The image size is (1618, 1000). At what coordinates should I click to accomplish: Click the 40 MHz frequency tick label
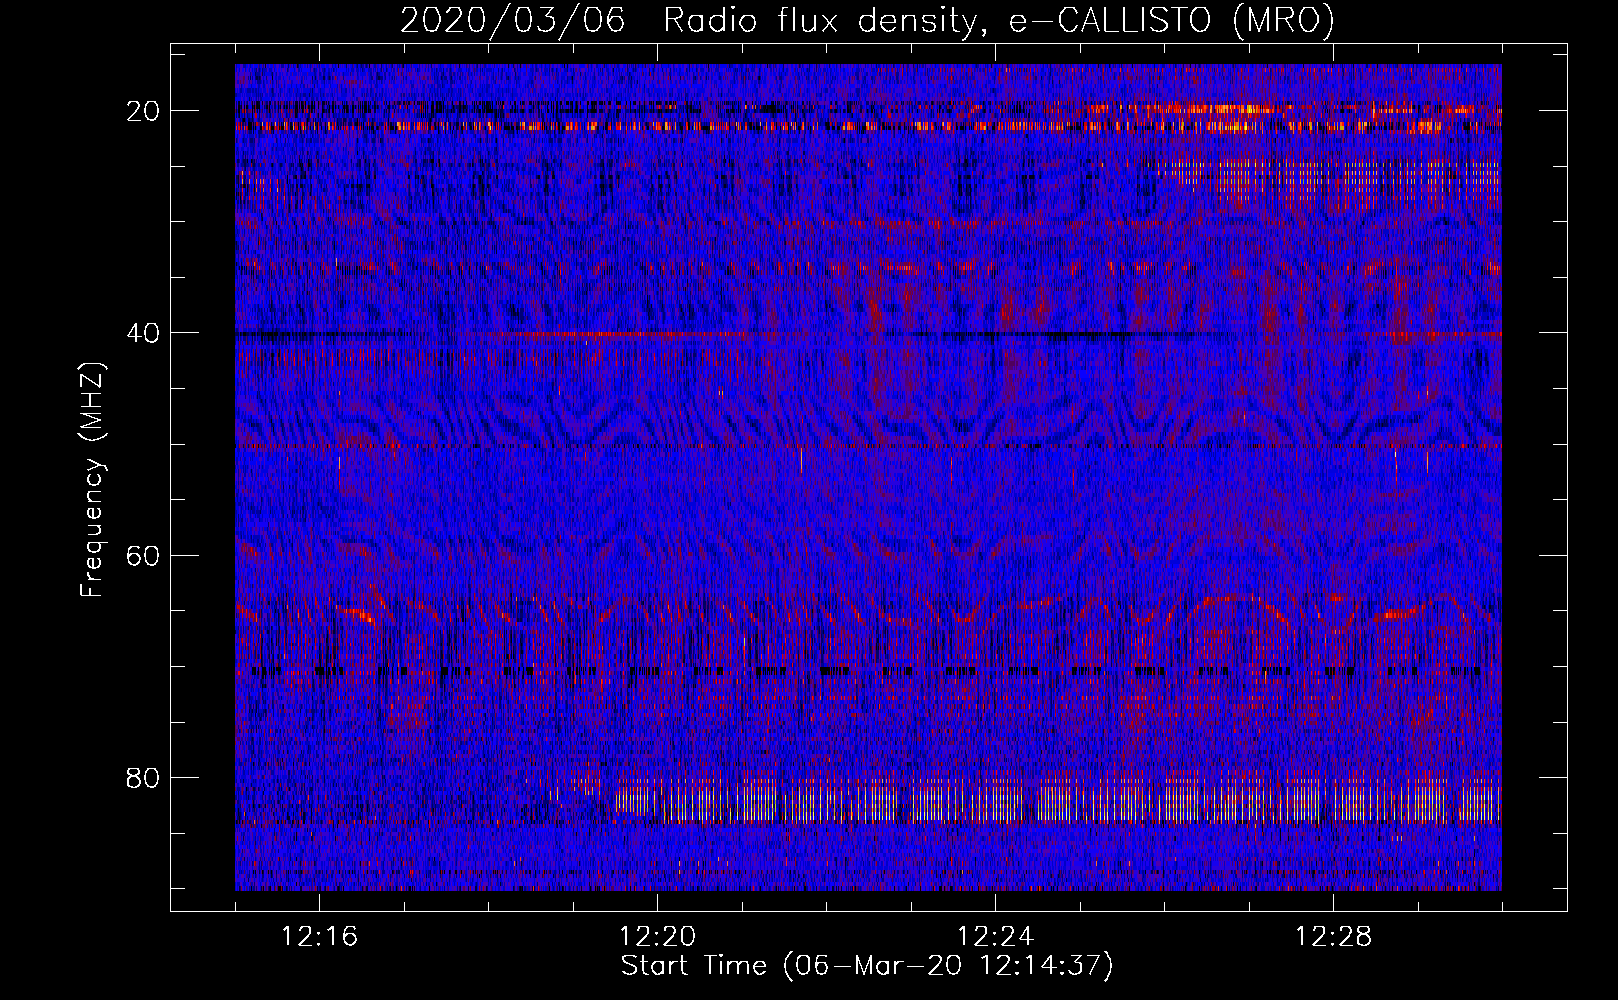143,333
